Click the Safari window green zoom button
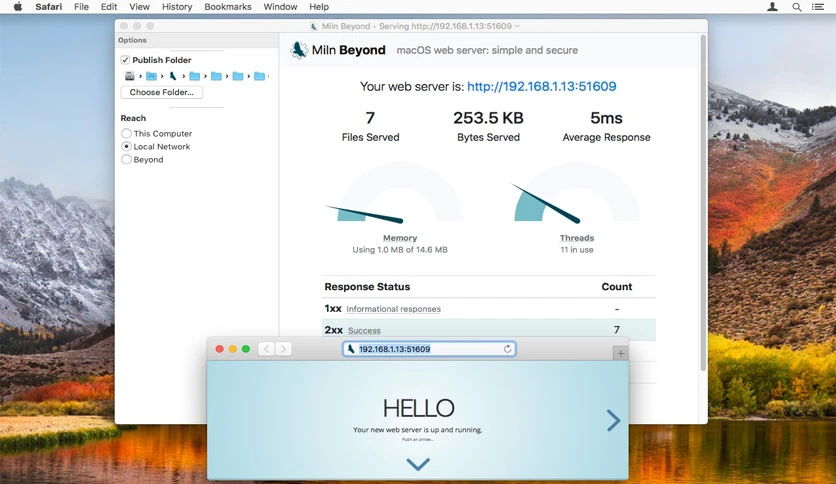 [x=246, y=349]
